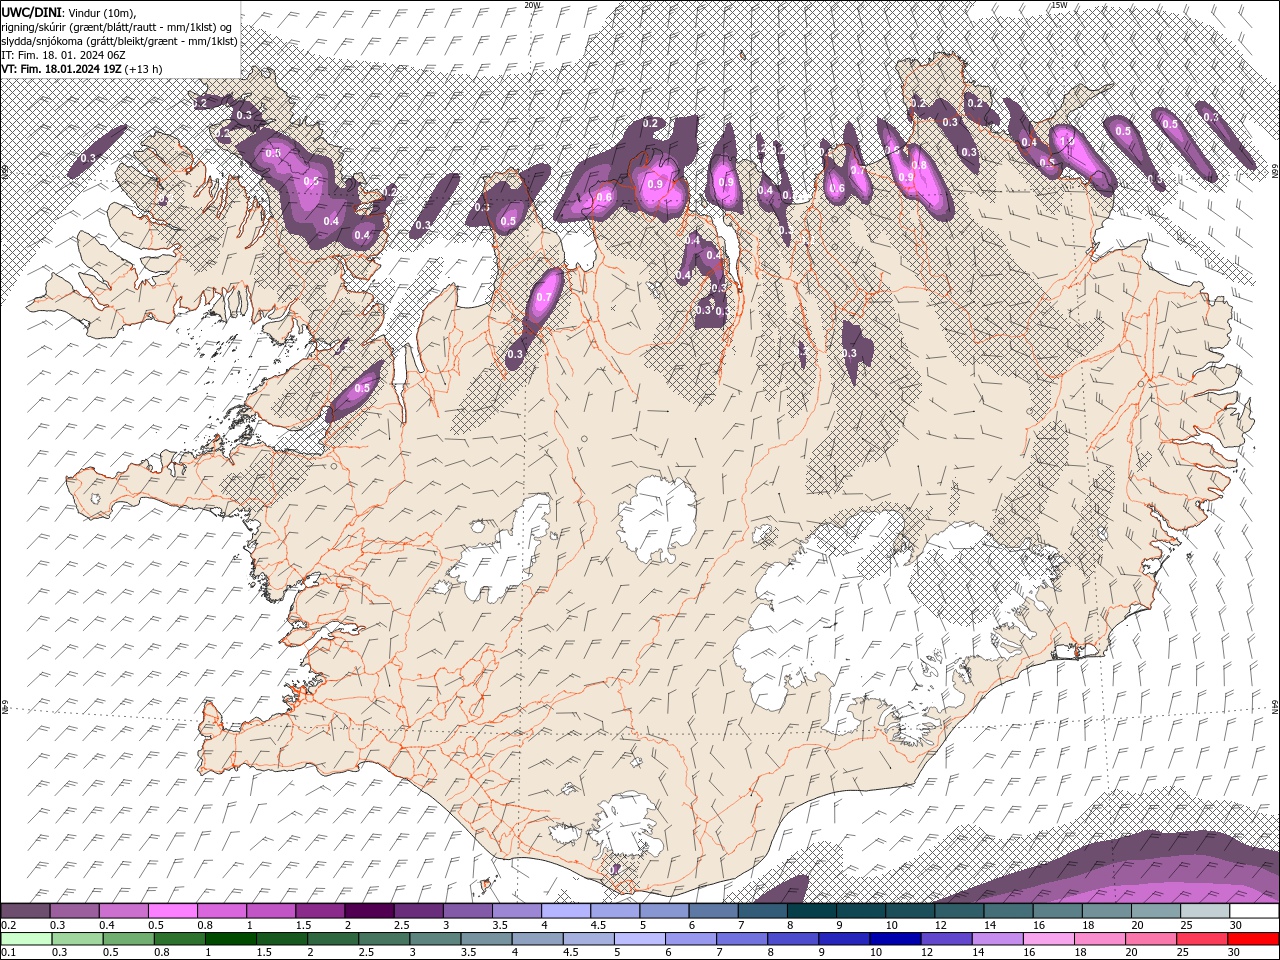This screenshot has height=960, width=1280.
Task: Click the top-row scale value 30
Action: click(x=1236, y=925)
